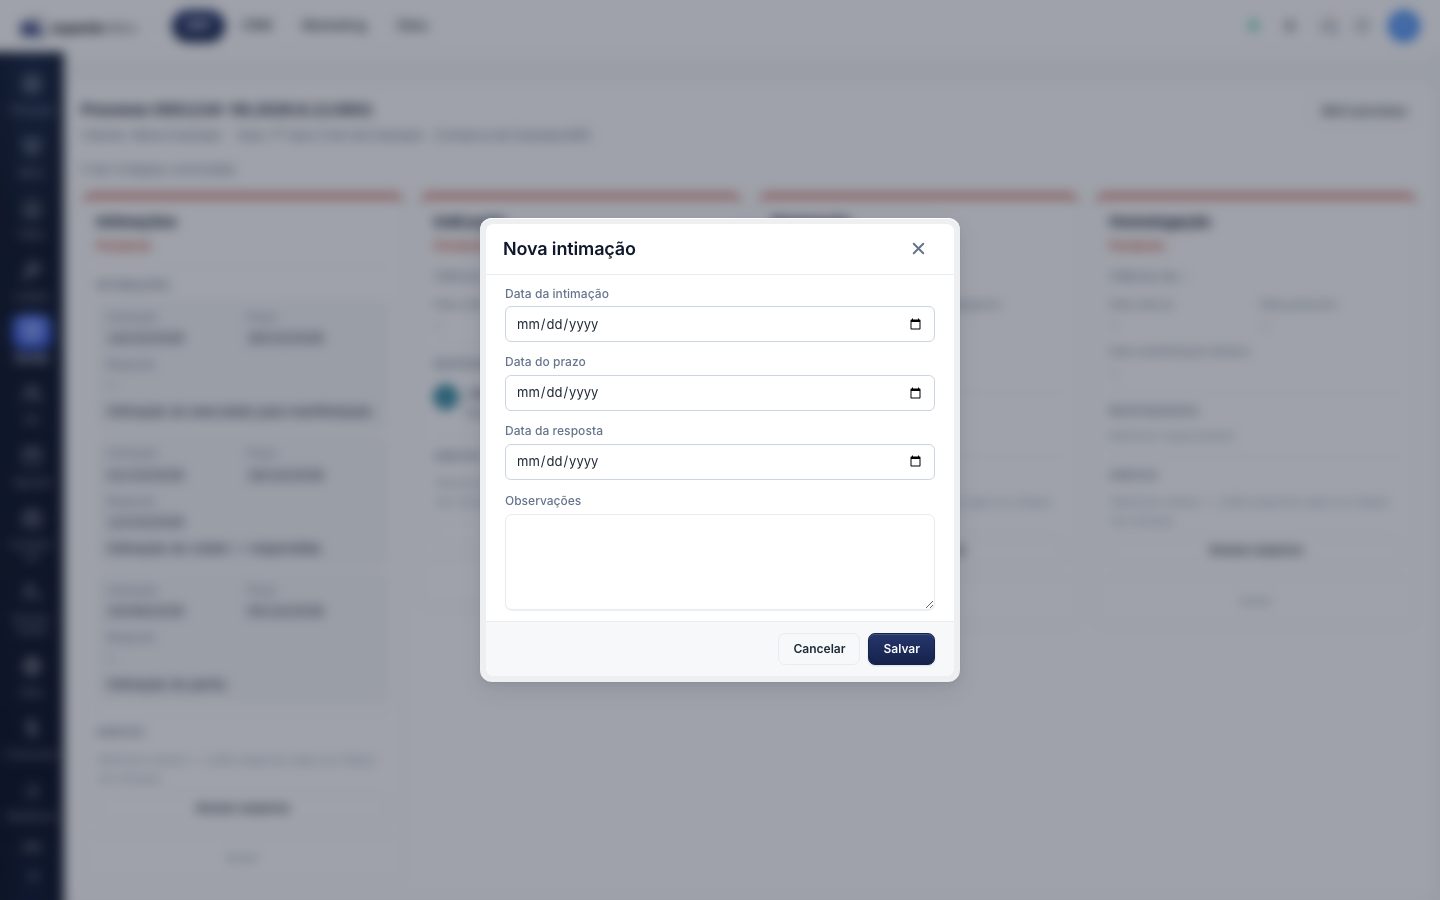Cancel the new intimação form
The height and width of the screenshot is (900, 1440).
coord(819,649)
